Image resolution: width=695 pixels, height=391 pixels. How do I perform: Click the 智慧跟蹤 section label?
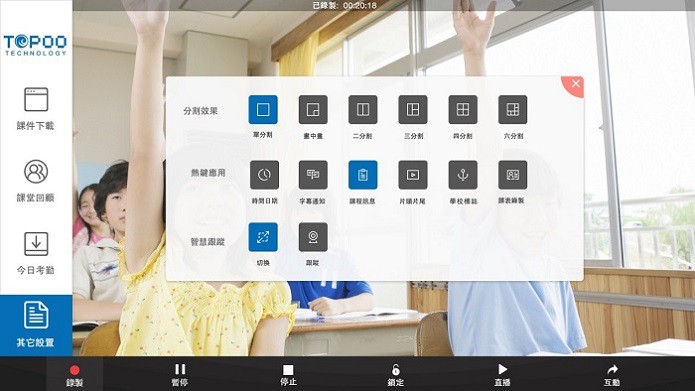[x=207, y=242]
